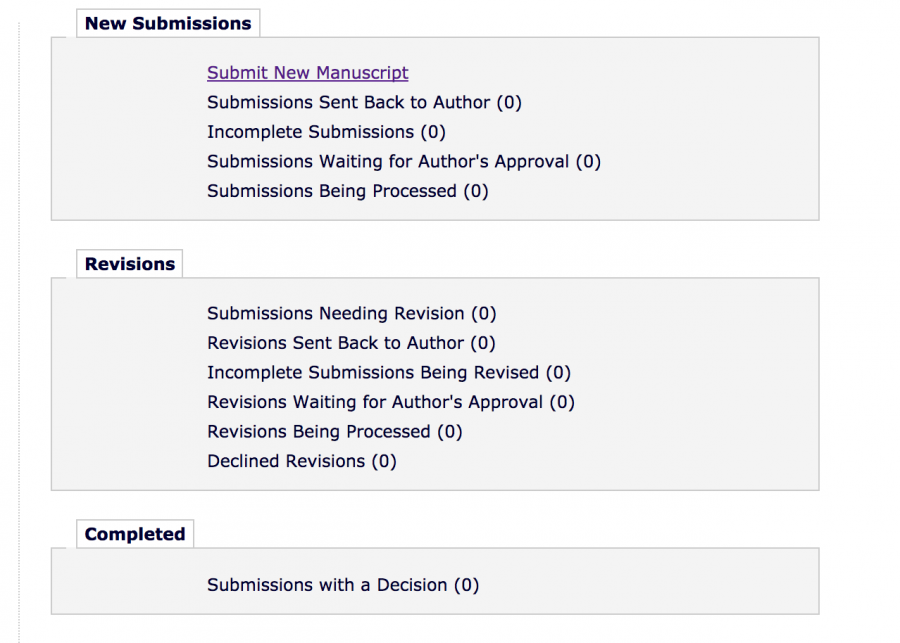Click the (0) count after Submissions Being Processed
The image size is (900, 643).
(x=476, y=191)
